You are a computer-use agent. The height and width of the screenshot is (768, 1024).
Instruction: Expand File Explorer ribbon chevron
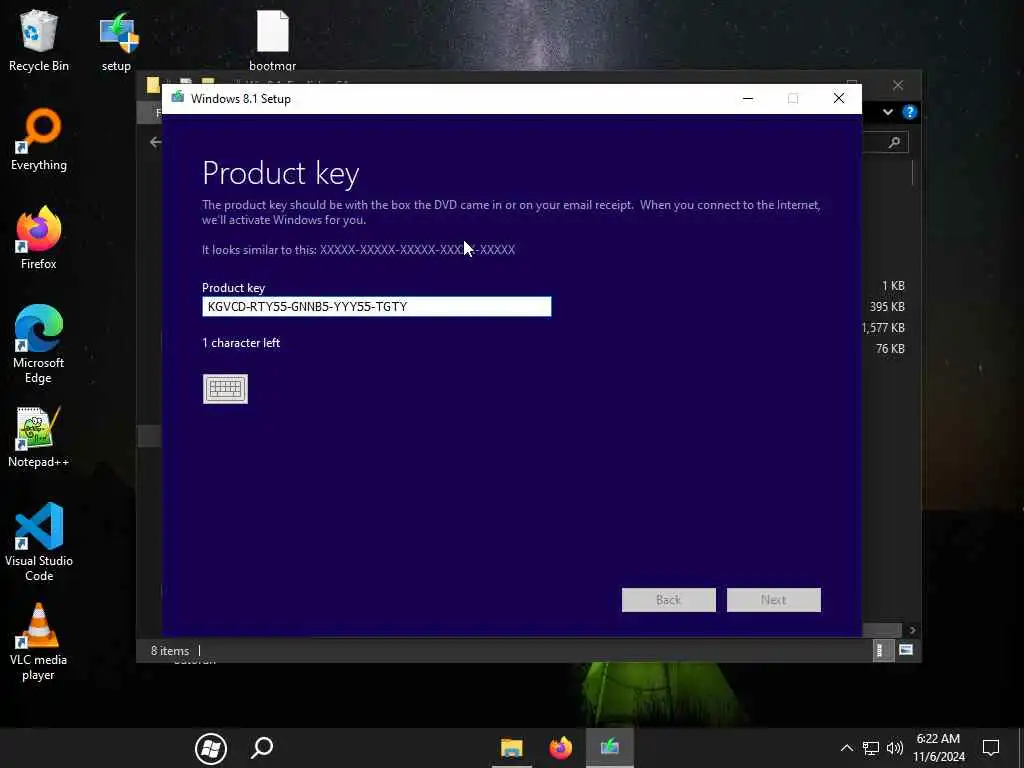coord(888,112)
